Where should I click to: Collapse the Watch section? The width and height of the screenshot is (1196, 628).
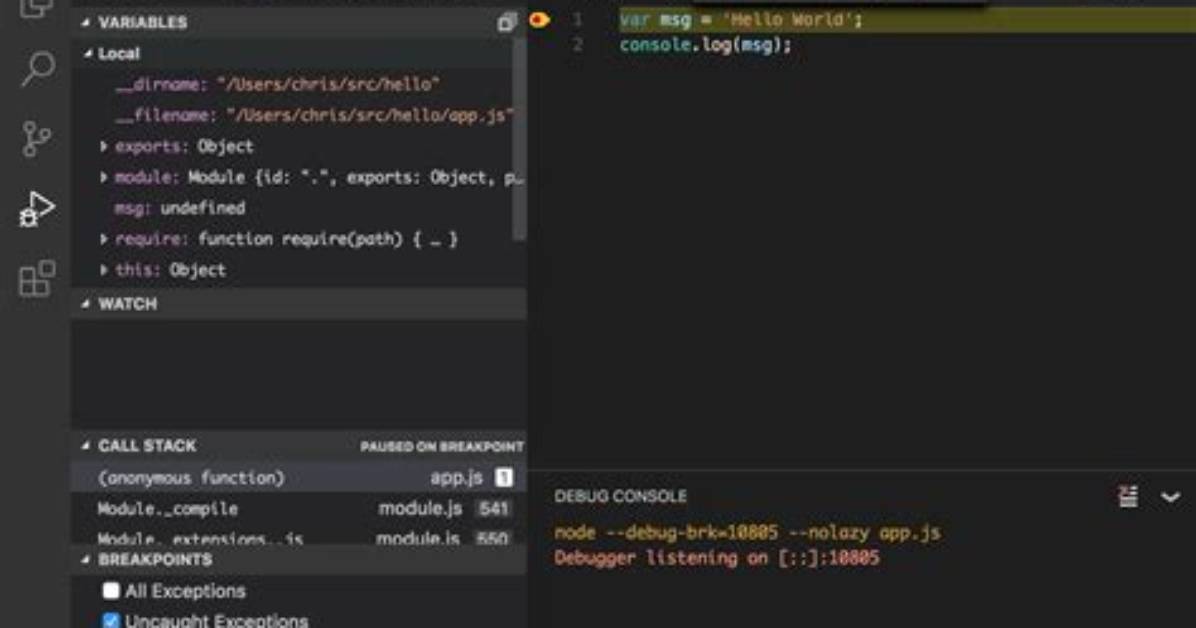pyautogui.click(x=85, y=304)
